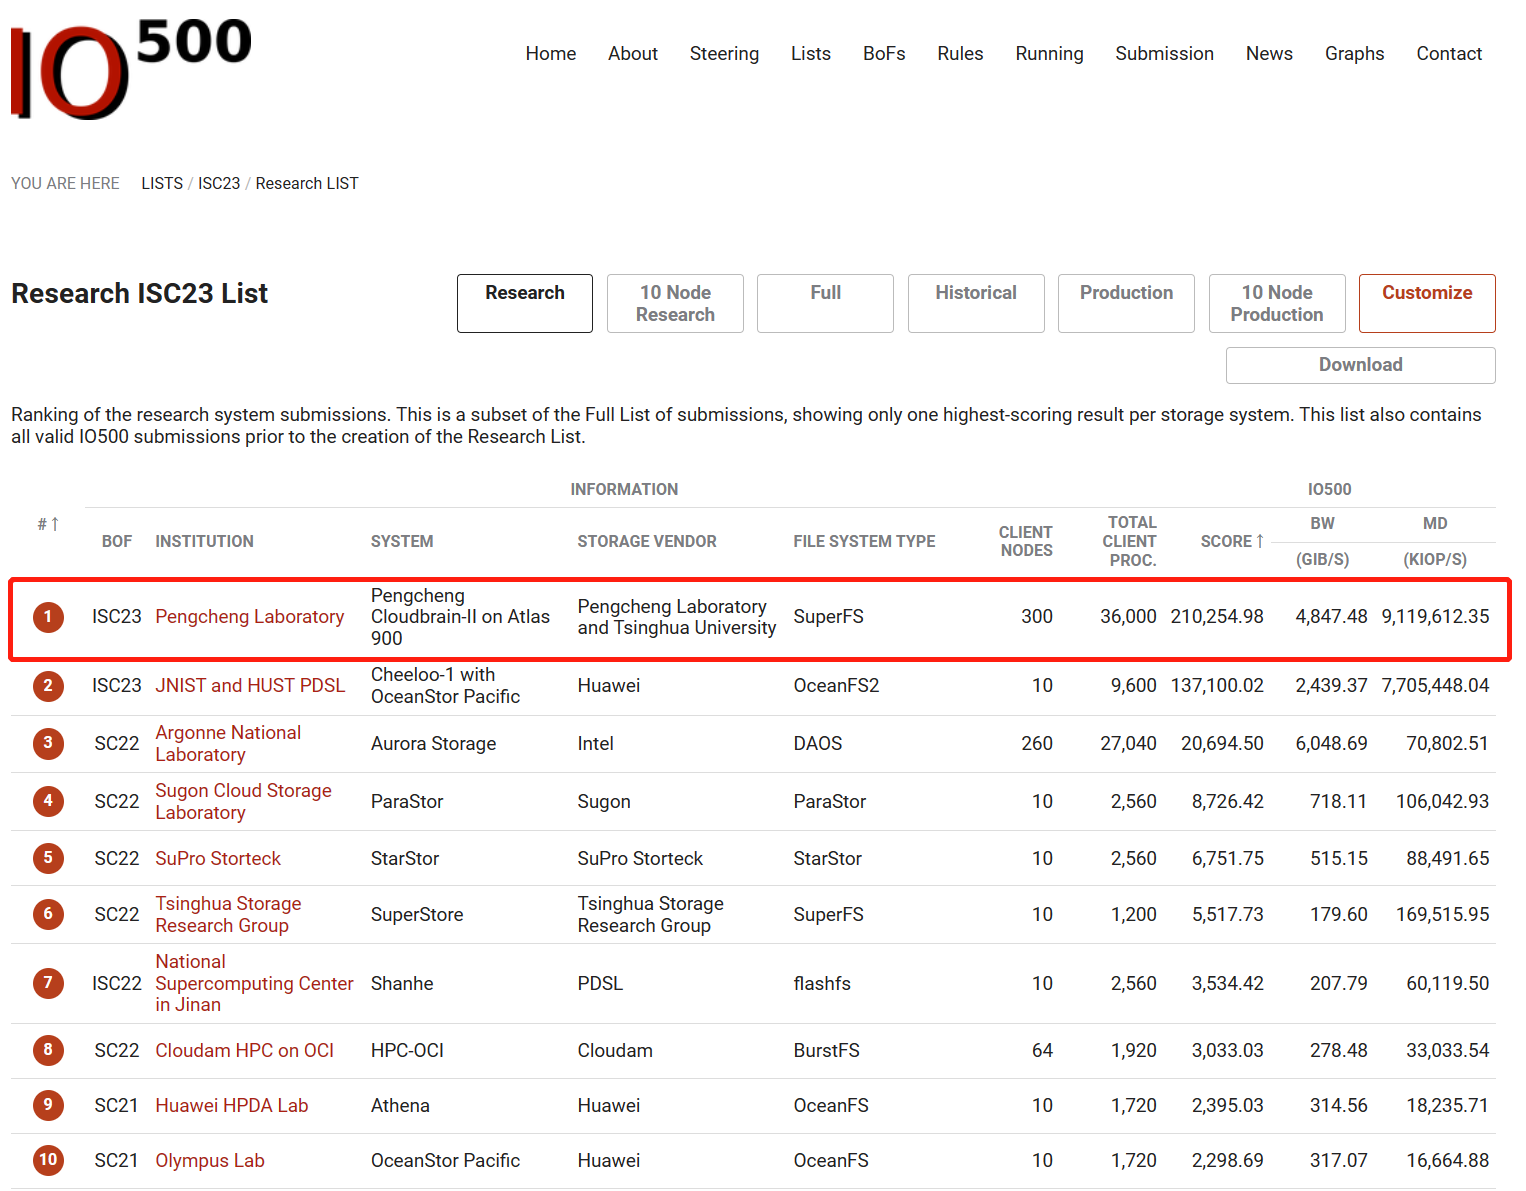Click the STORAGE VENDOR column header

point(647,542)
